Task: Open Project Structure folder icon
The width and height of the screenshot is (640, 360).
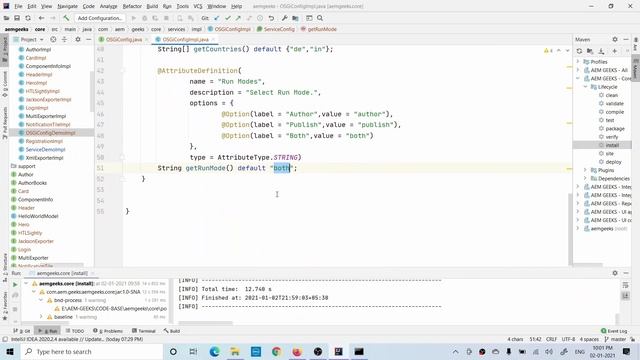Action: 295,18
